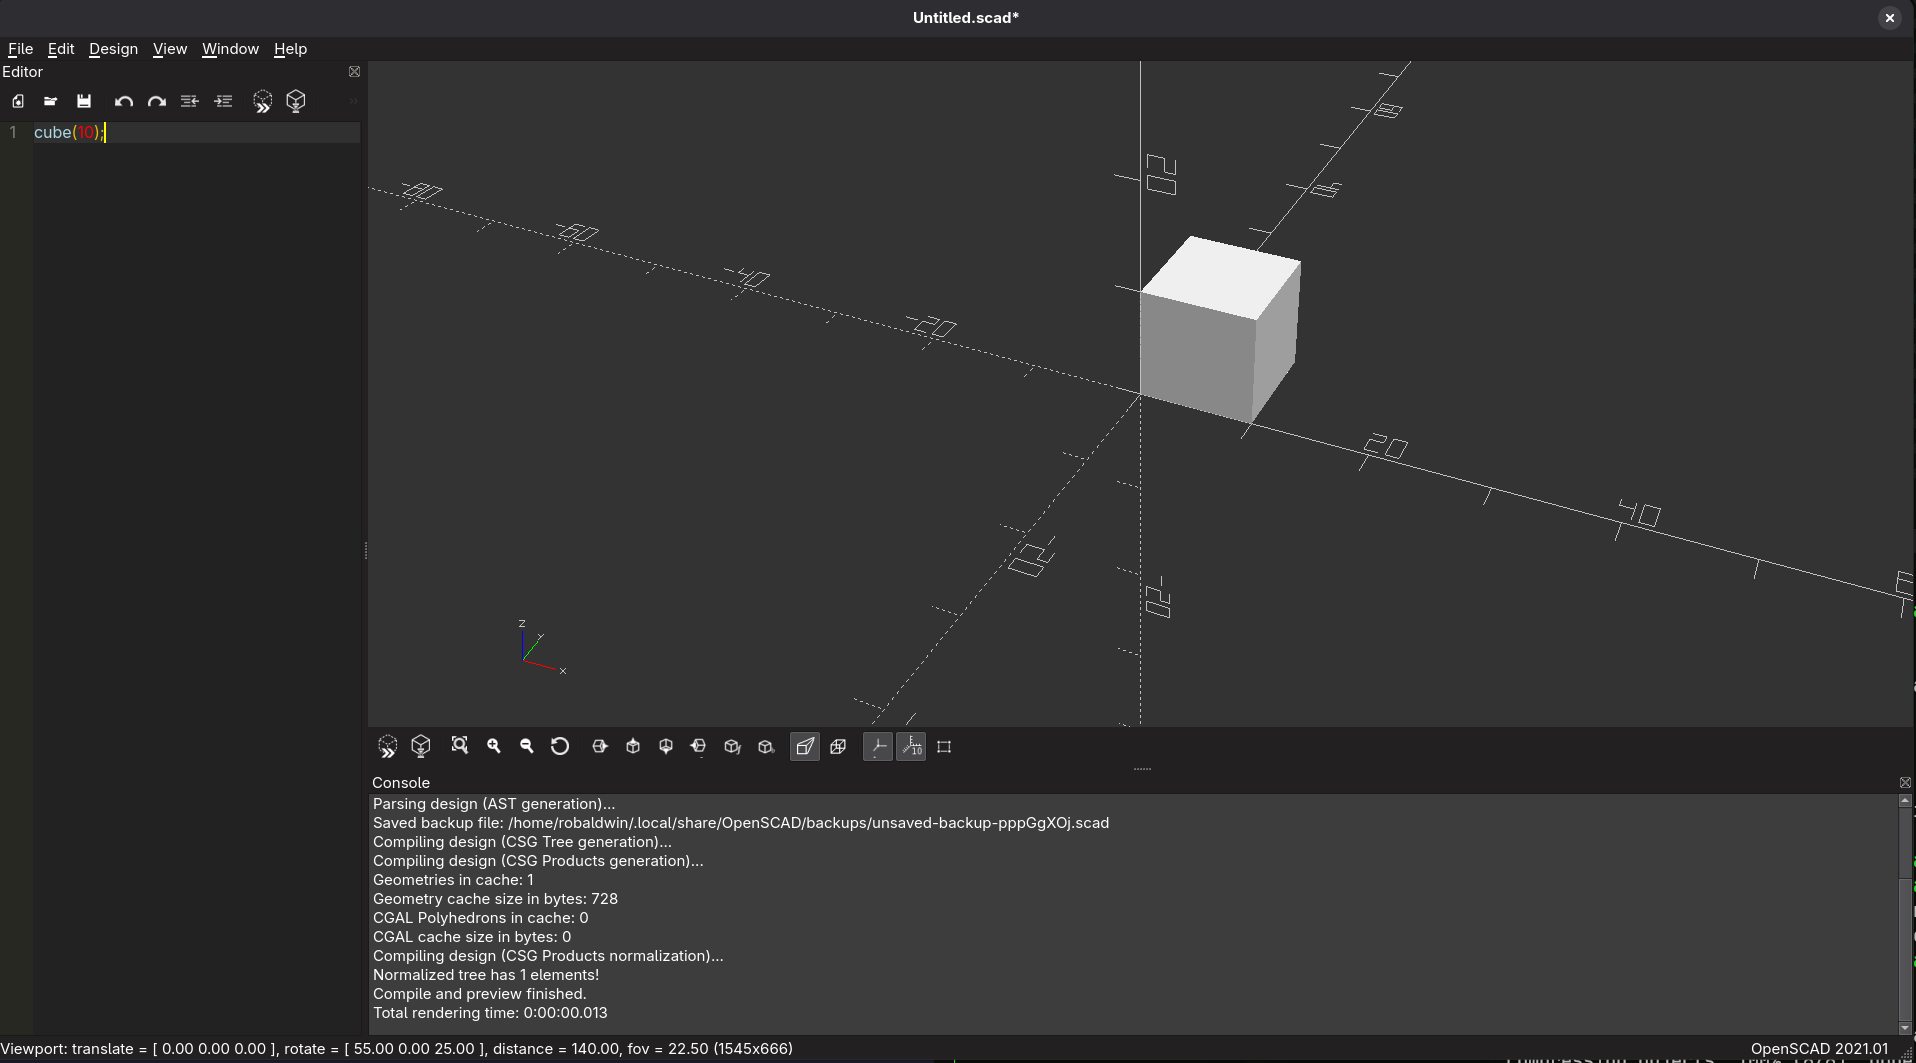Toggle orthogonal projection
Screen dimensions: 1916x1063
click(x=838, y=746)
